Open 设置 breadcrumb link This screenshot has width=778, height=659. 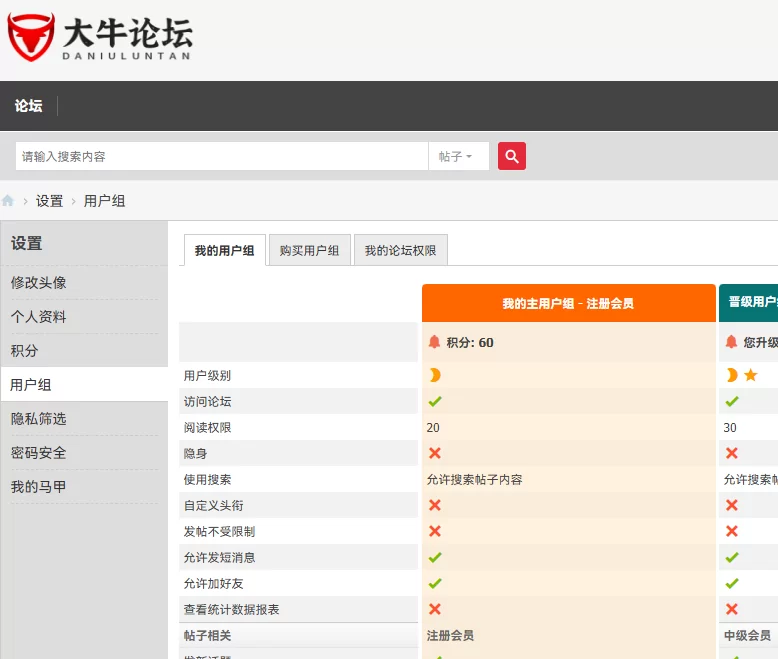tap(49, 201)
